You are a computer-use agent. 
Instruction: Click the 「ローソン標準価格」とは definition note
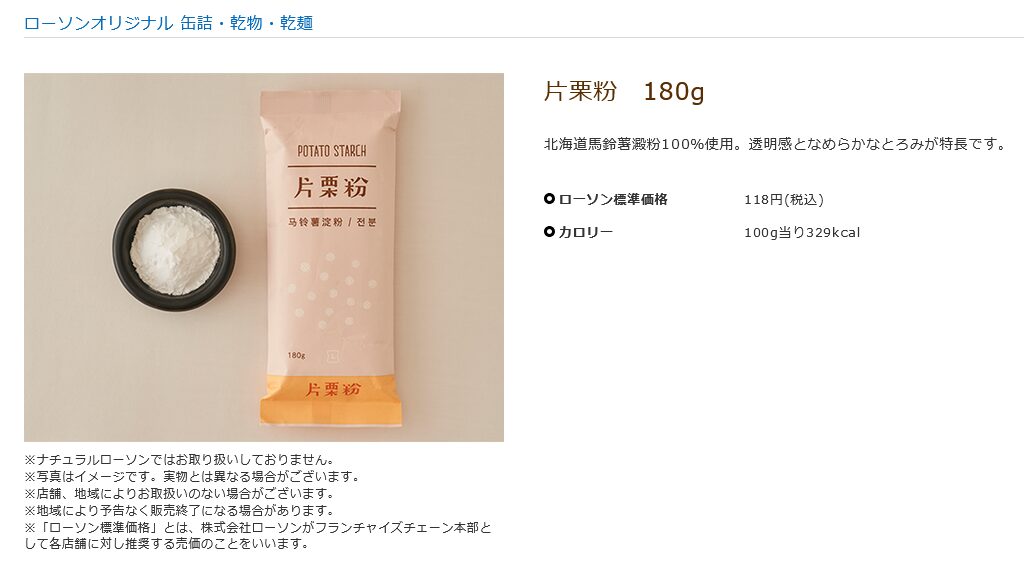(x=258, y=535)
